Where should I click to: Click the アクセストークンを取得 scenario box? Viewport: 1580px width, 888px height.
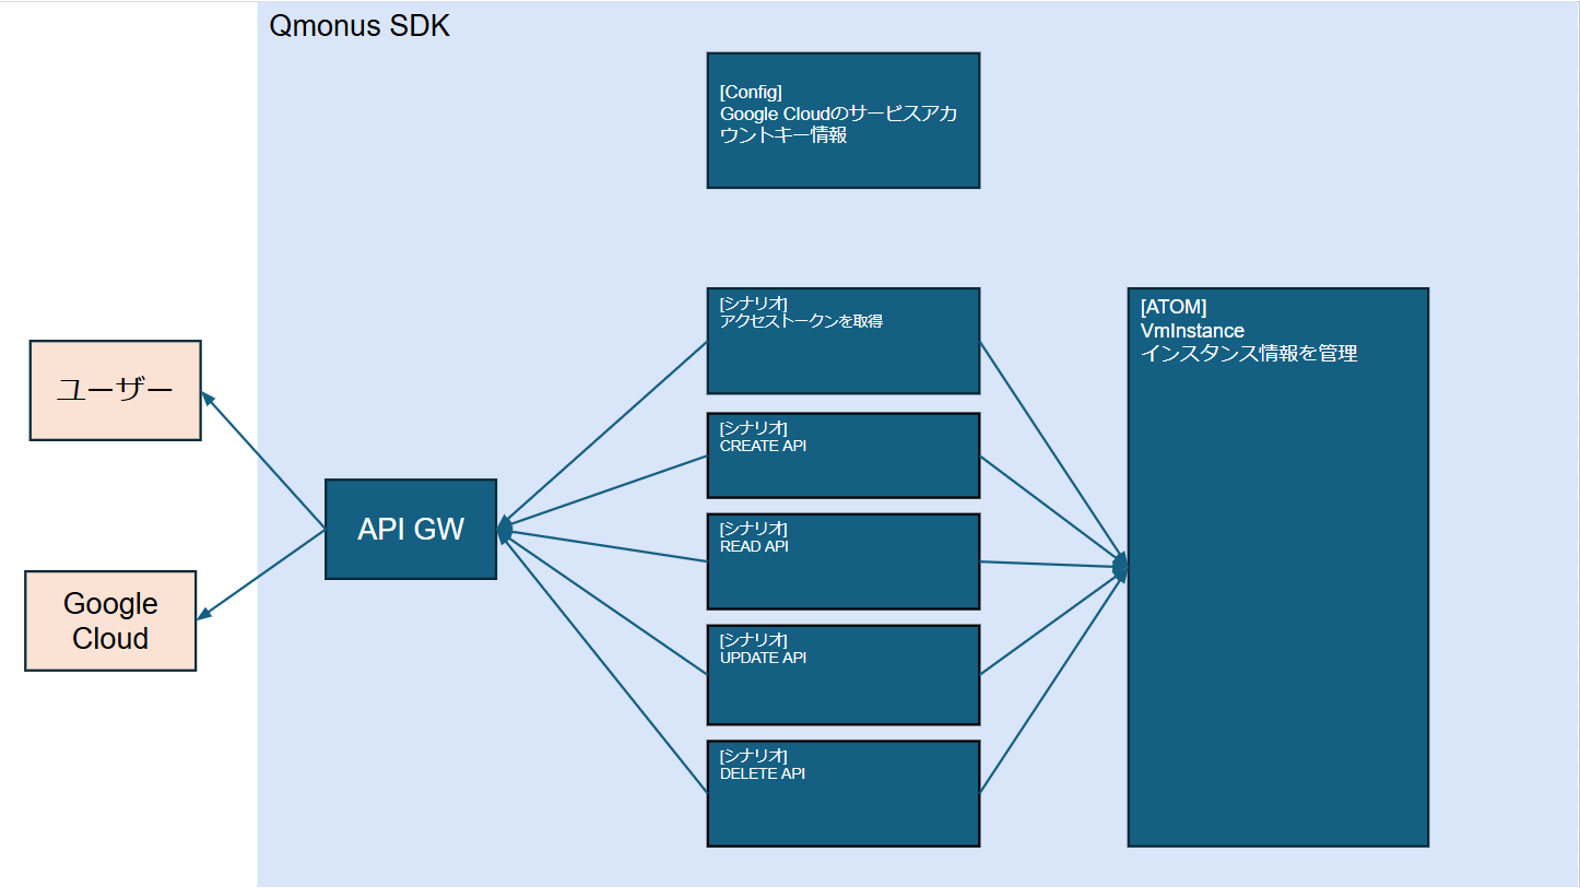(x=843, y=341)
